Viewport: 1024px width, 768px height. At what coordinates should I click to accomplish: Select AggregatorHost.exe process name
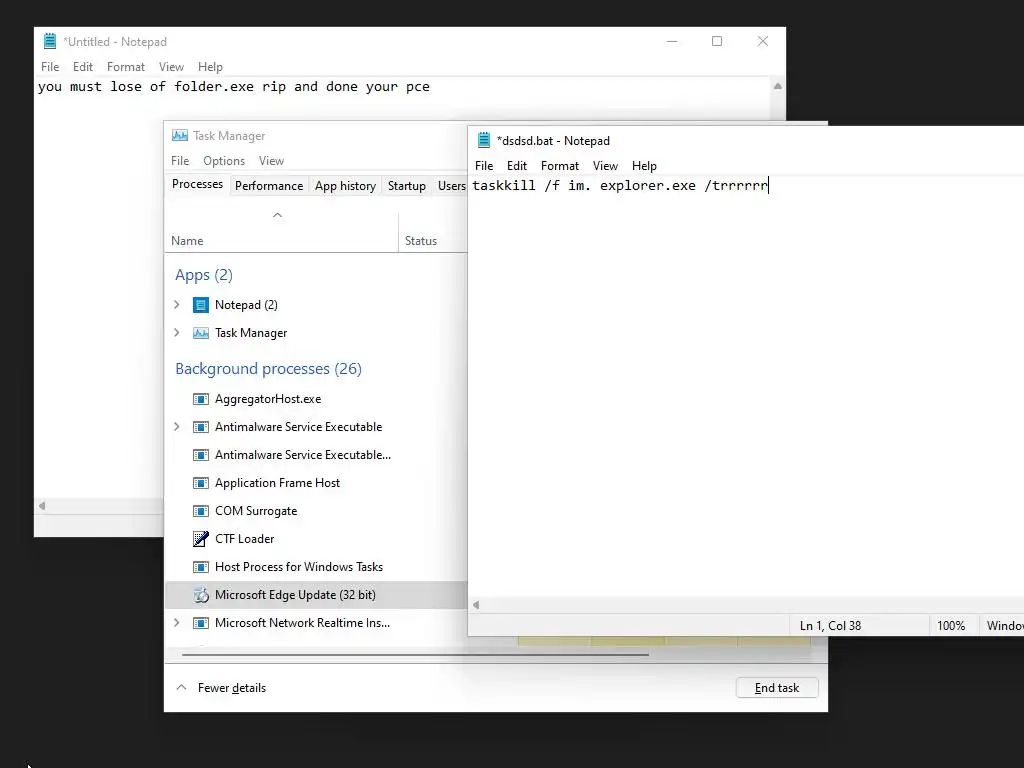click(x=268, y=399)
